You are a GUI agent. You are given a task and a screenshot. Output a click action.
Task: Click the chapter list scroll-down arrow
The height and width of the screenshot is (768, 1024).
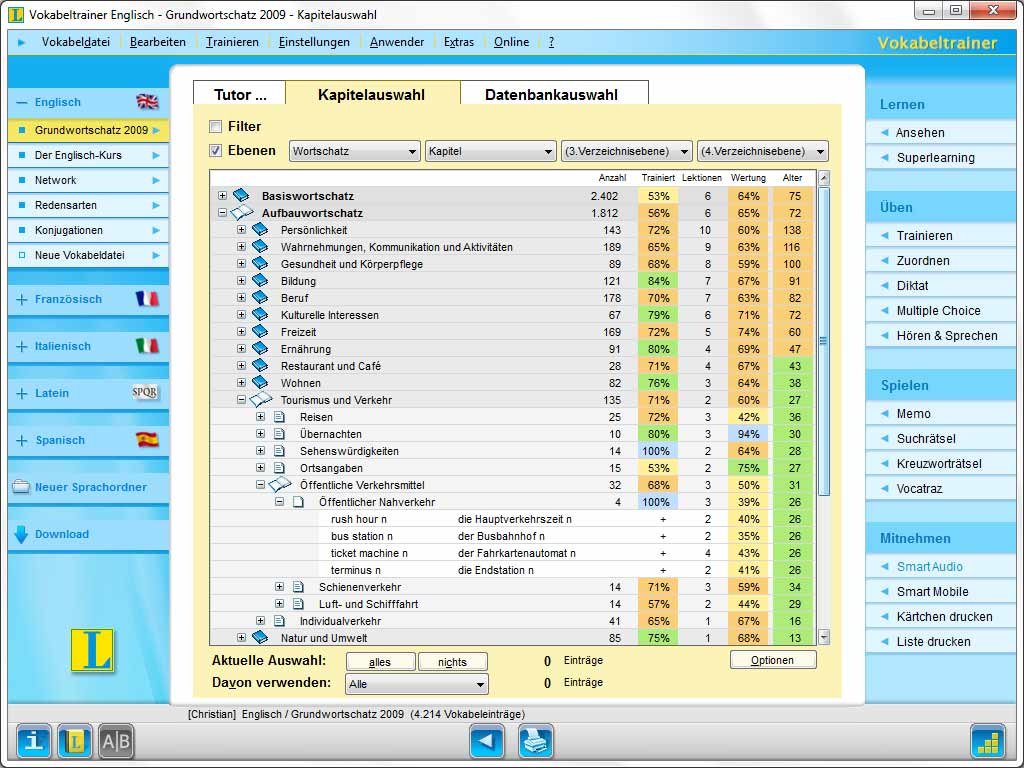point(824,637)
